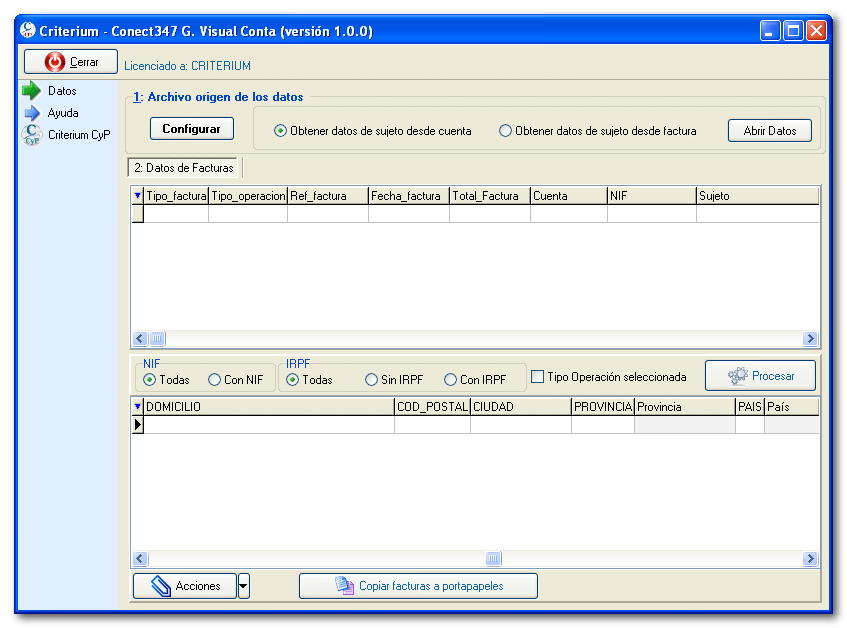Click lowercase Provincia column header

(685, 407)
